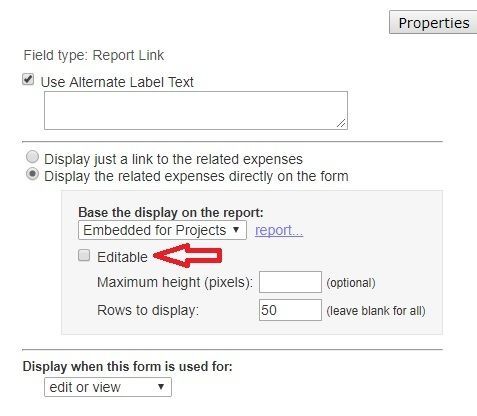Focus the Maximum height pixels field
477x416 pixels.
(x=290, y=282)
